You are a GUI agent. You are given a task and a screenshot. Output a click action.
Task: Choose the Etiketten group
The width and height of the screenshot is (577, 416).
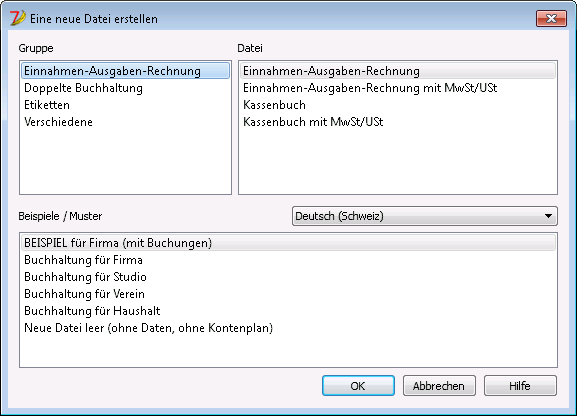(125, 105)
